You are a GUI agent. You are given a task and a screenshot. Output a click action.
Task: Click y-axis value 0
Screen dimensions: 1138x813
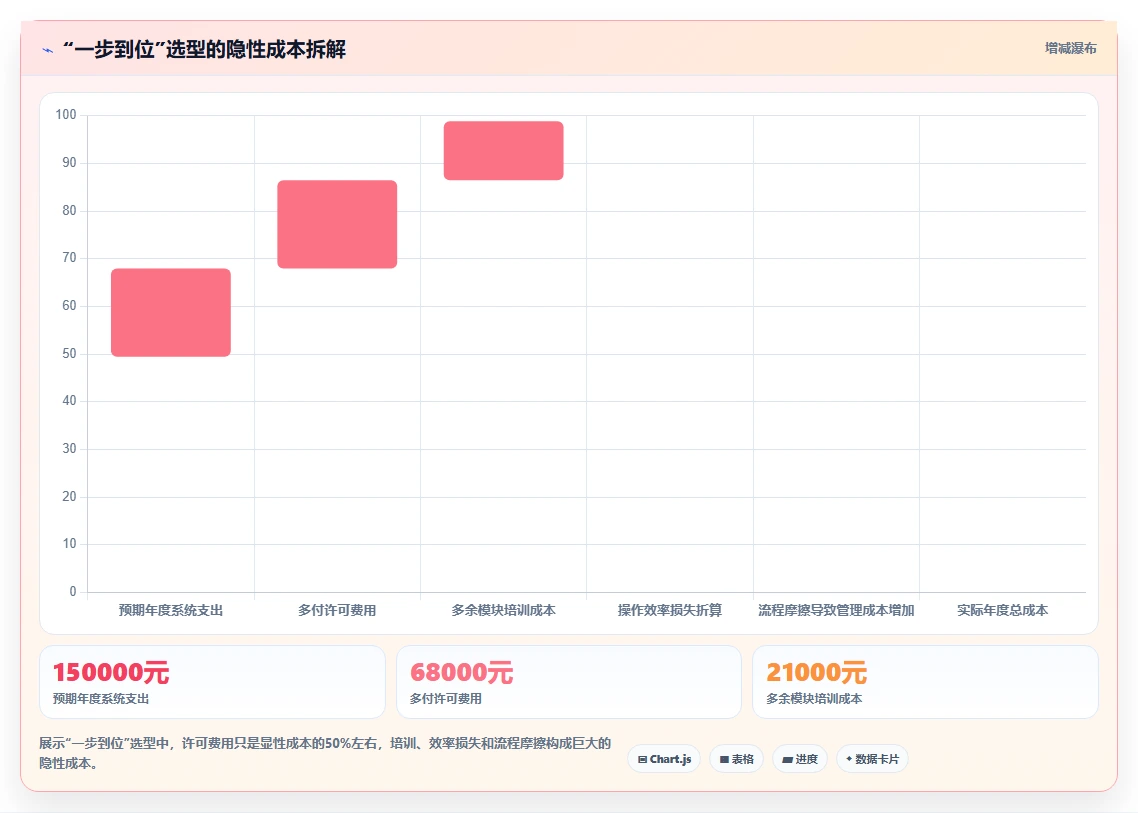click(x=73, y=592)
